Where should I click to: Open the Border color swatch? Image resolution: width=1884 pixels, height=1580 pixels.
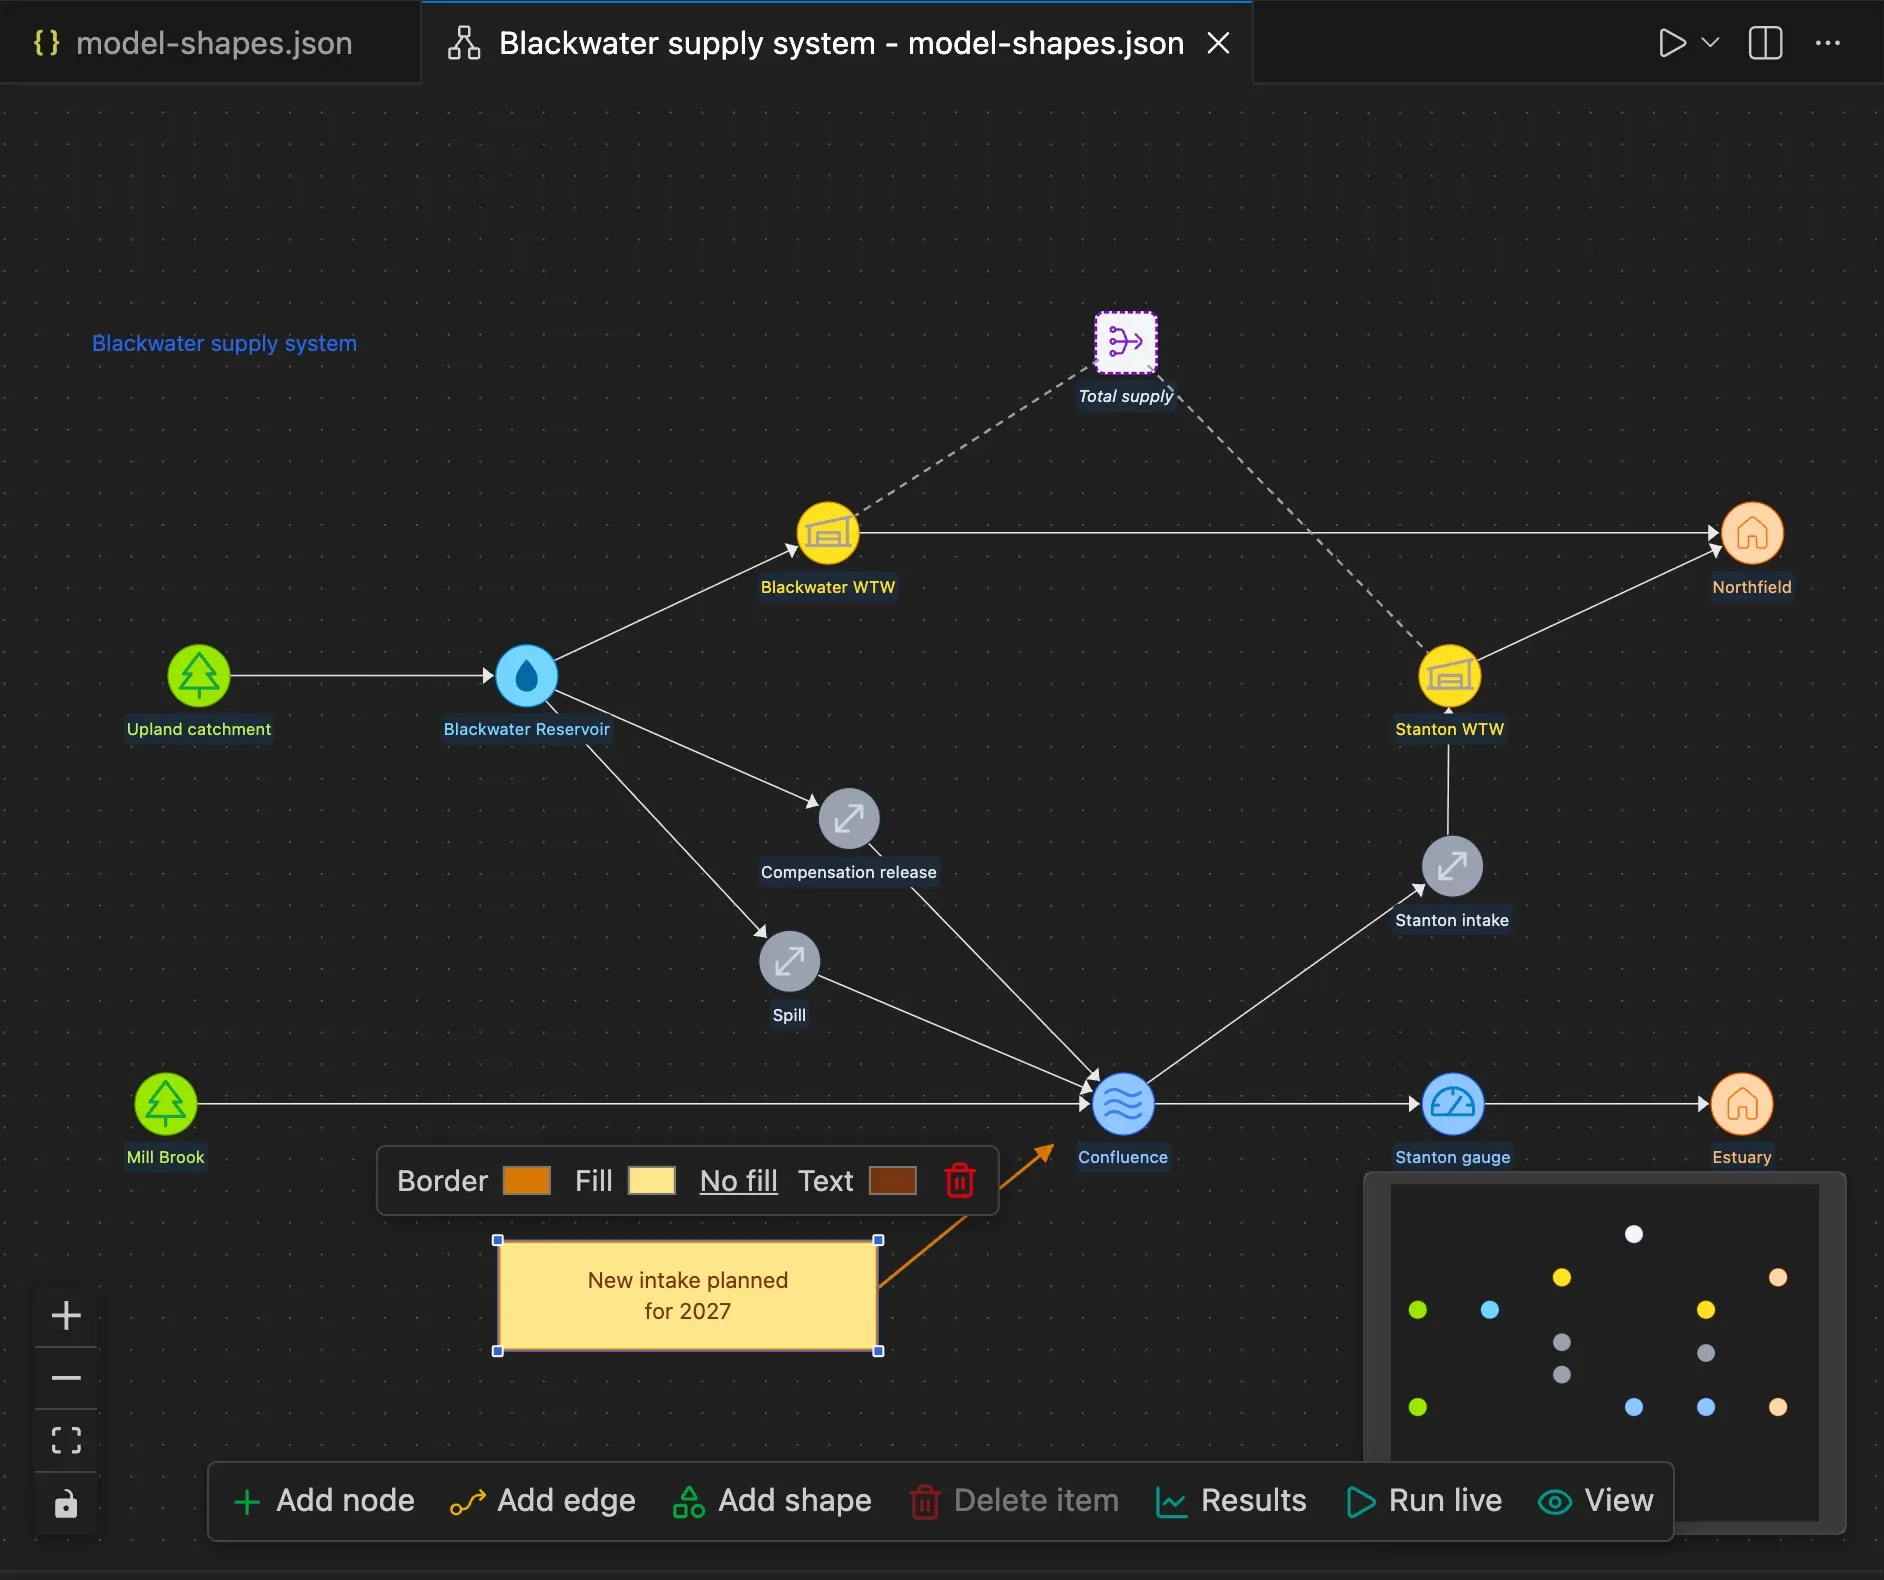point(527,1181)
